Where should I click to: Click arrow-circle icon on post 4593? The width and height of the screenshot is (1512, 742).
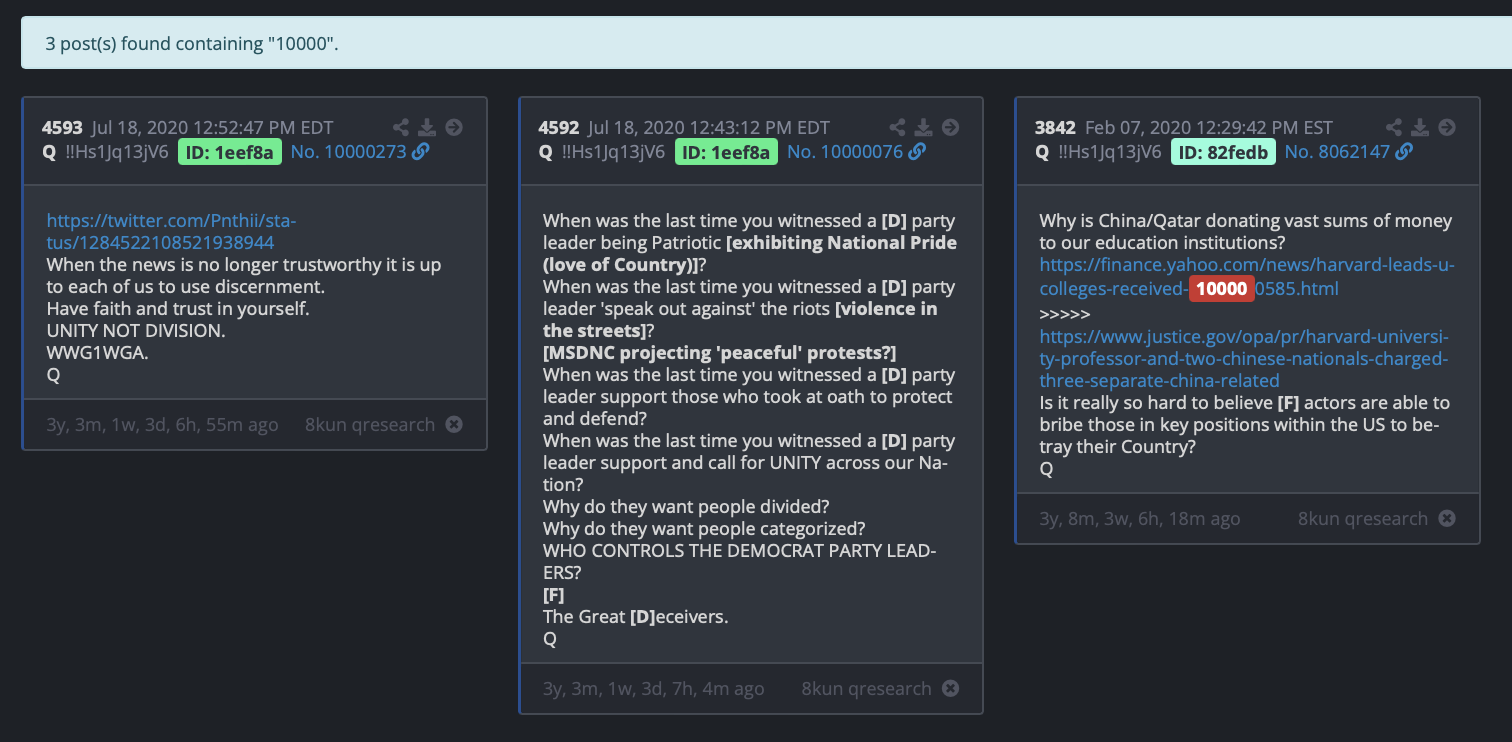pos(454,127)
